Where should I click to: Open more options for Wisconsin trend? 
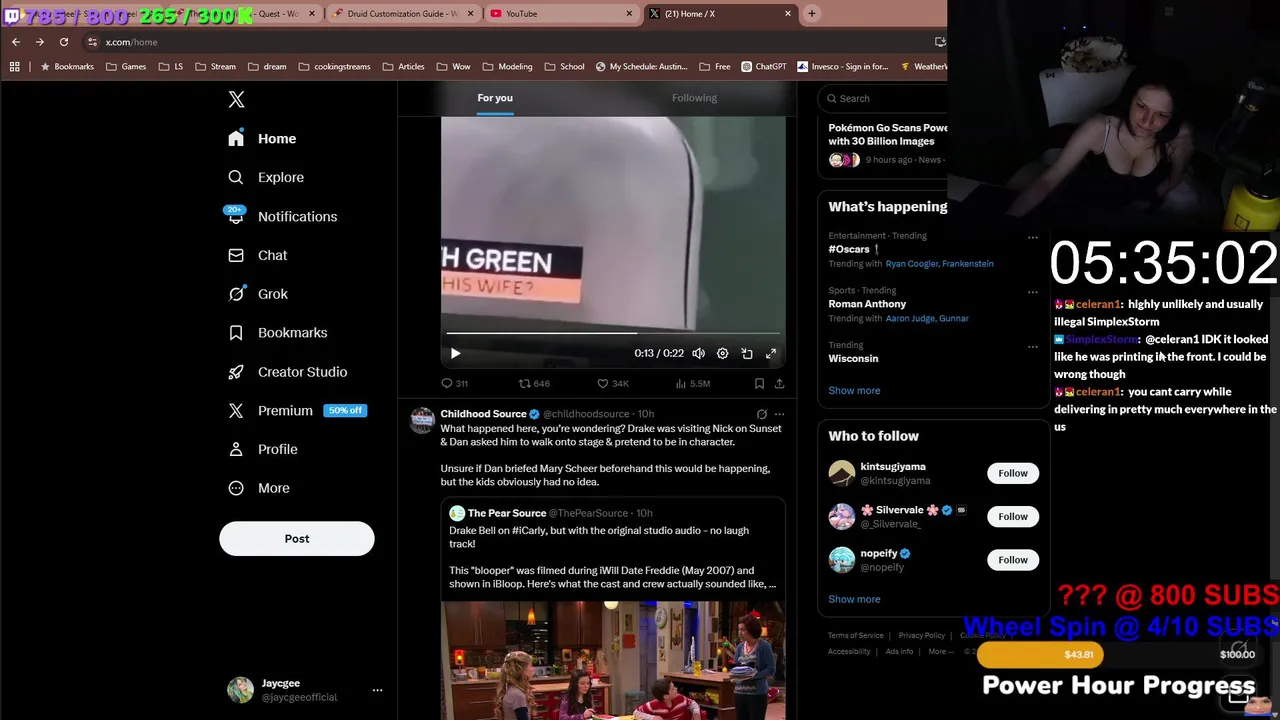point(1032,347)
